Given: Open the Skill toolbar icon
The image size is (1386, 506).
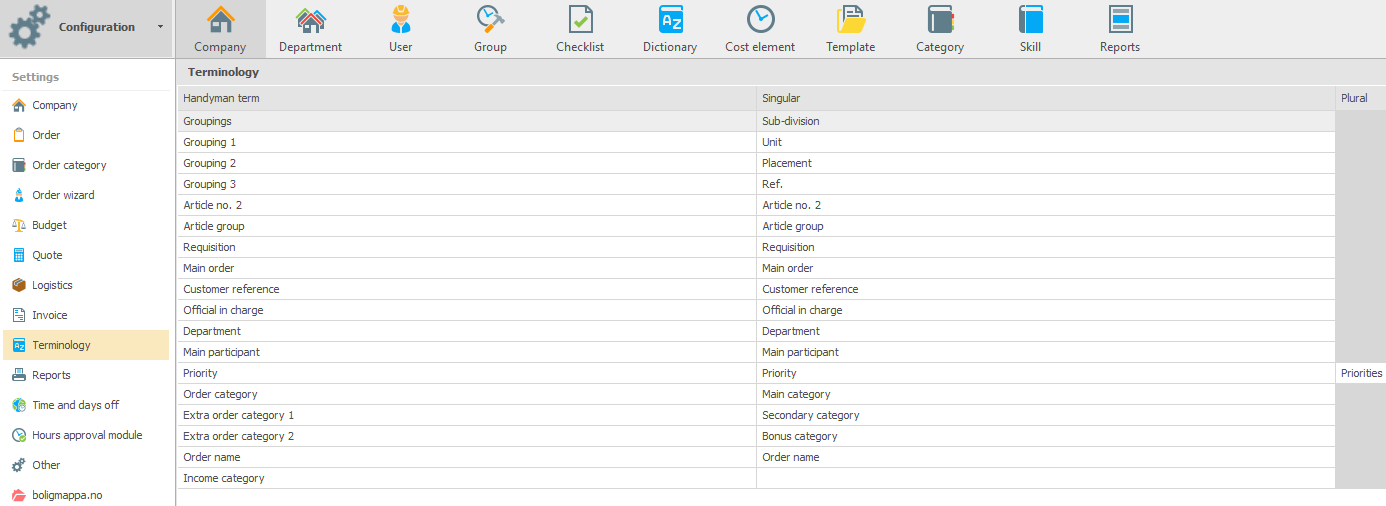Looking at the screenshot, I should 1030,29.
